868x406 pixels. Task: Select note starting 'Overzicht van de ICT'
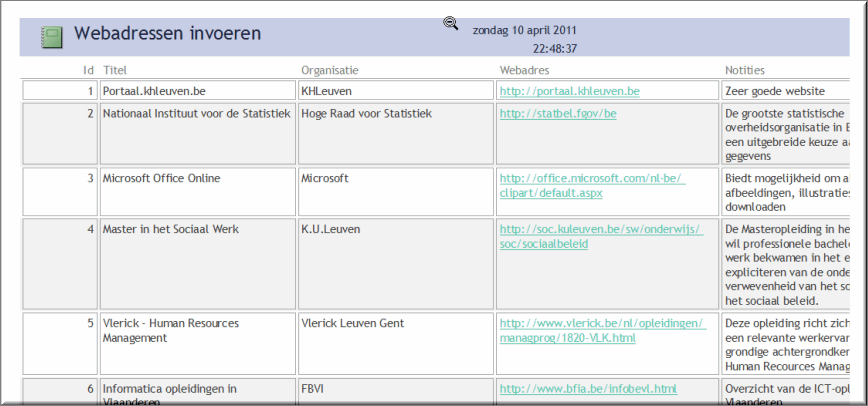pyautogui.click(x=786, y=392)
